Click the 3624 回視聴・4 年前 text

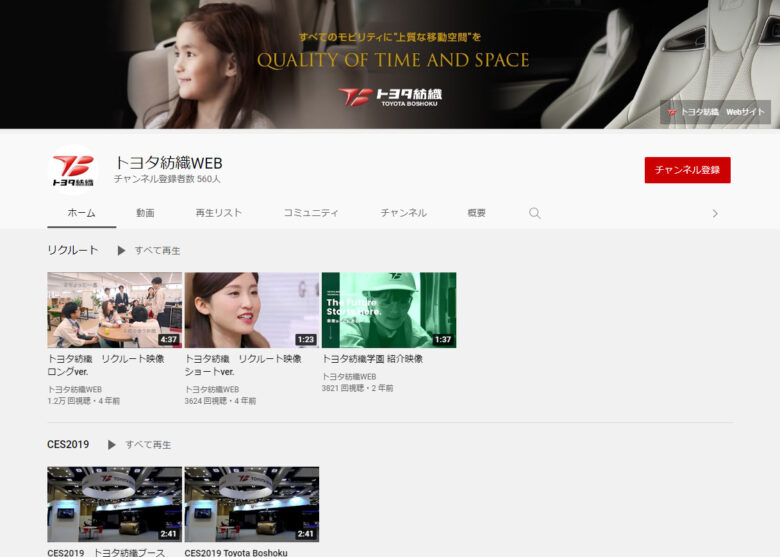[x=220, y=401]
